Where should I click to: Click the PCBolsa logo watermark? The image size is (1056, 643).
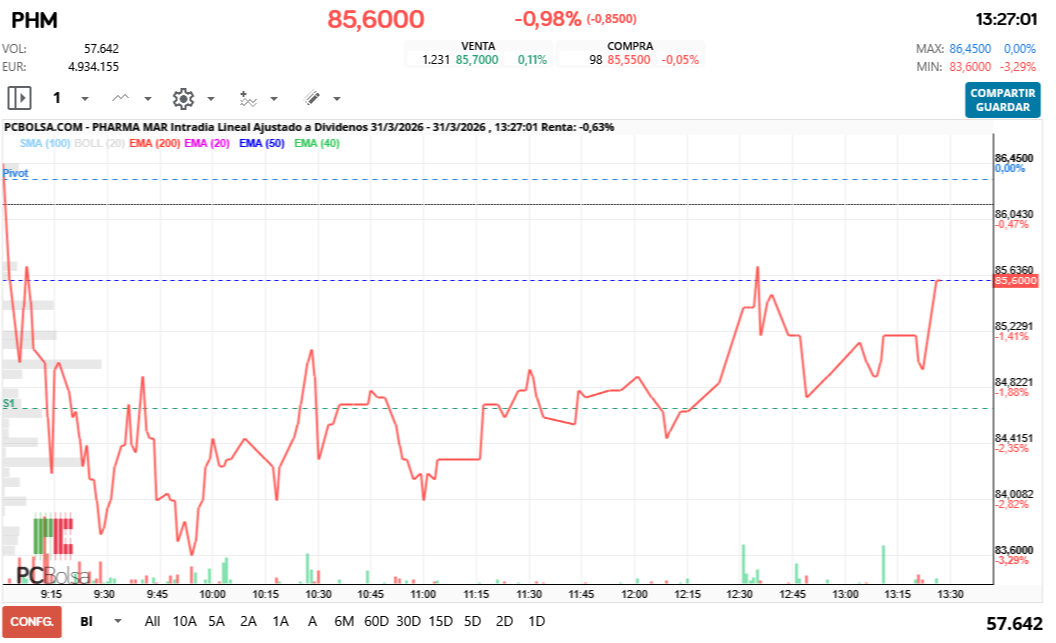53,551
